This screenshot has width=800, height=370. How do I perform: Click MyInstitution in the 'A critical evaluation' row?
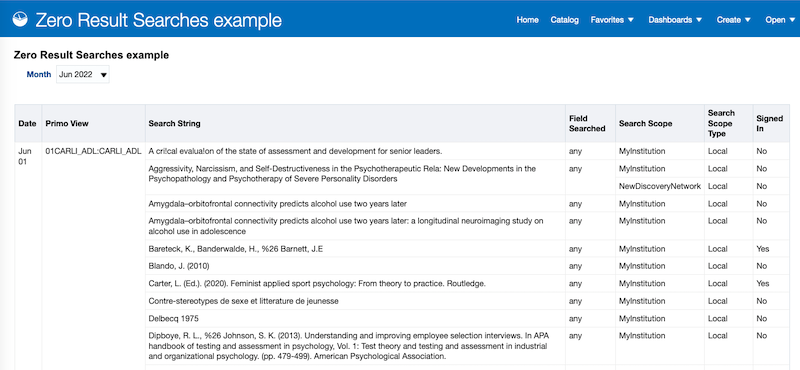pyautogui.click(x=642, y=152)
